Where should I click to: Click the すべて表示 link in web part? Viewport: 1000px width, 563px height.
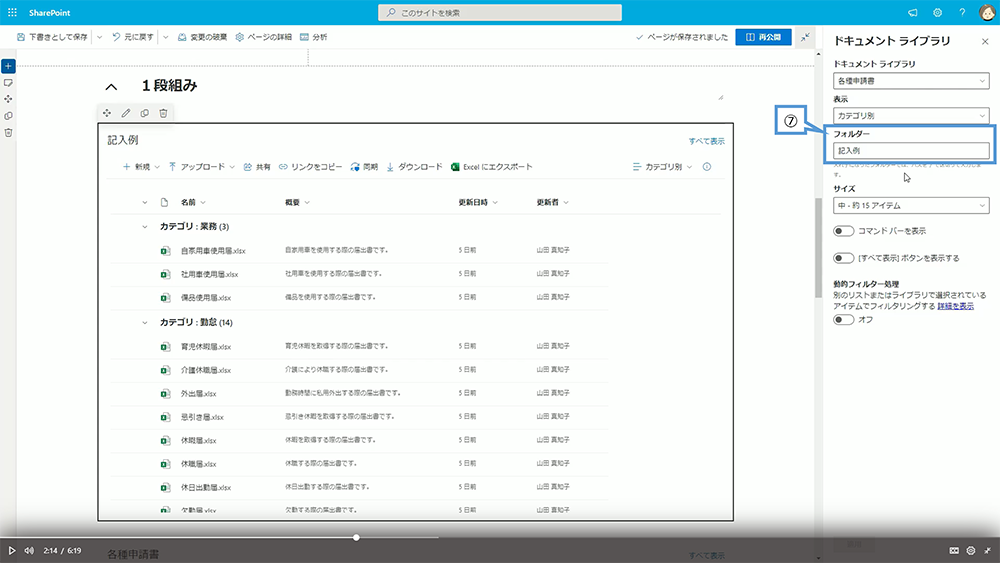pos(707,141)
